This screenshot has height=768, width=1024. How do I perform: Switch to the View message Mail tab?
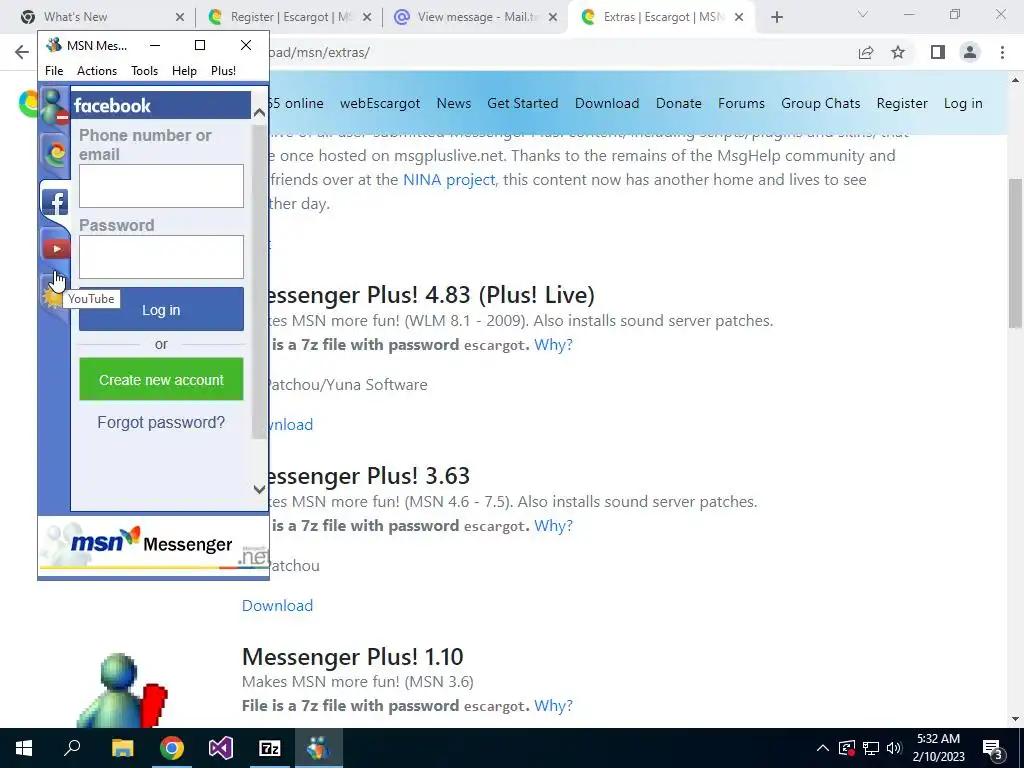pos(477,17)
